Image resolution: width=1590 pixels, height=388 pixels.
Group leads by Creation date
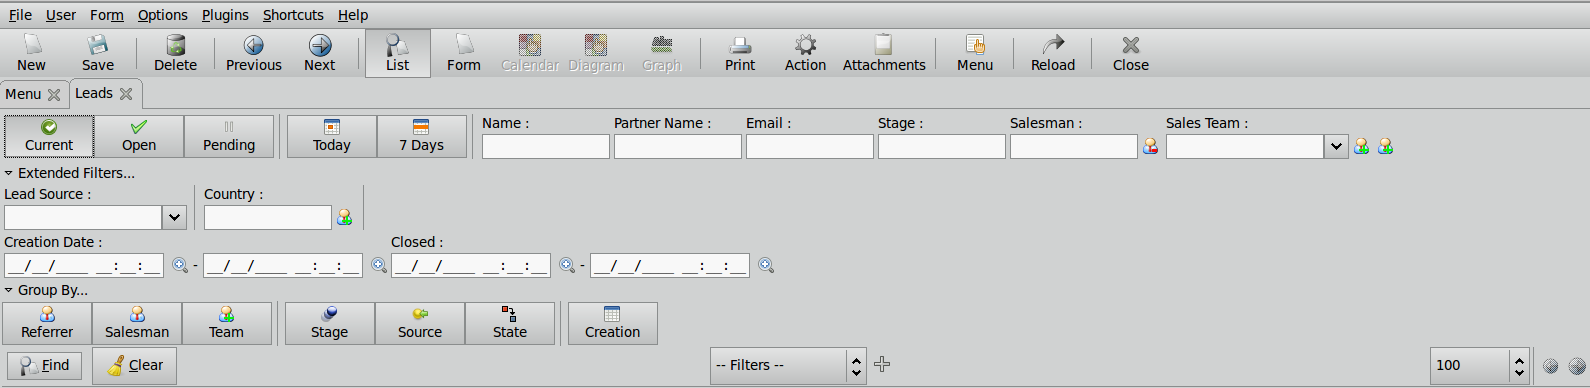point(613,323)
